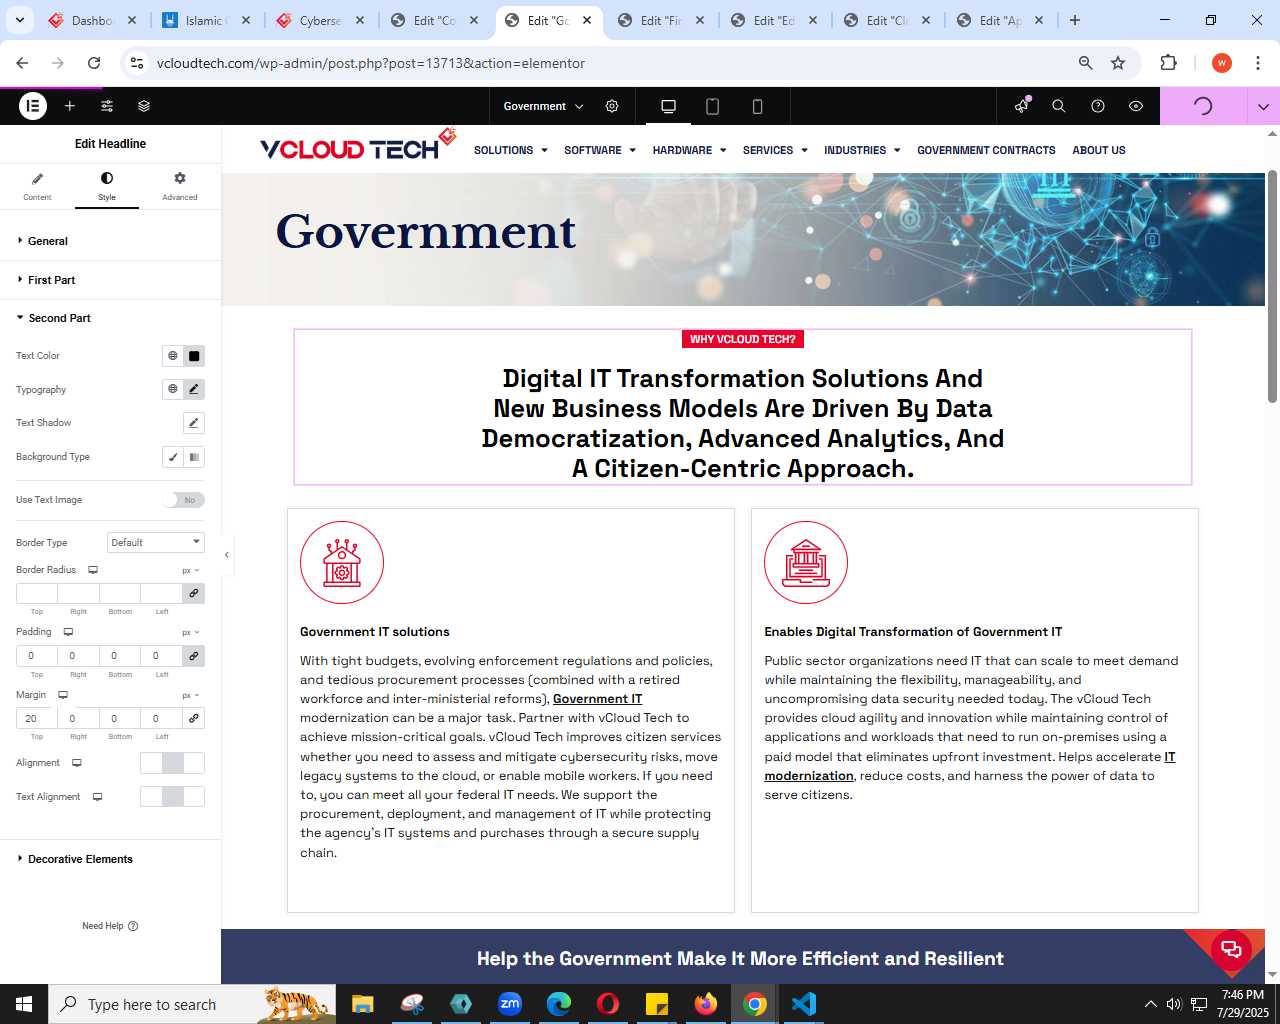Open Margin responsive device icon
The height and width of the screenshot is (1024, 1280).
point(63,695)
